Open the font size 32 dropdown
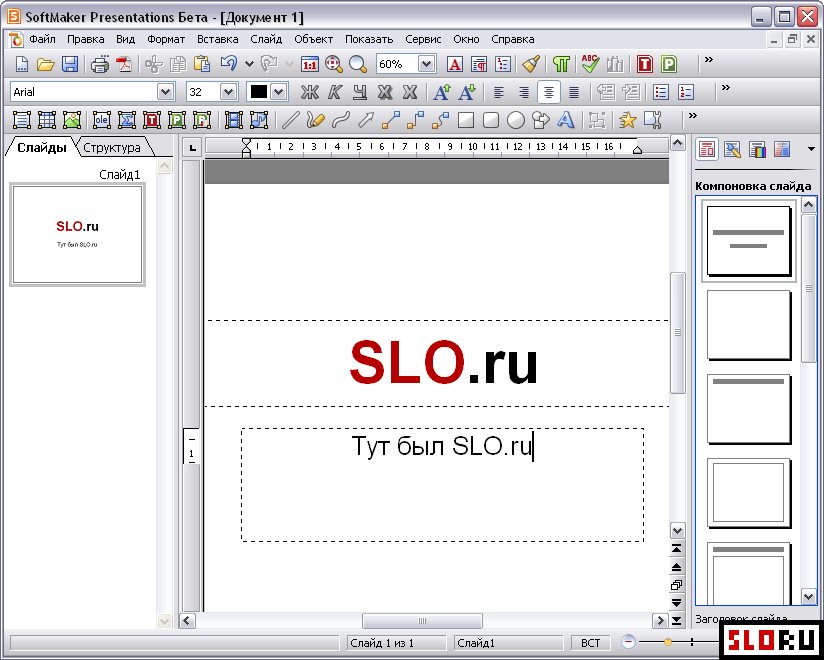This screenshot has height=660, width=824. 228,92
